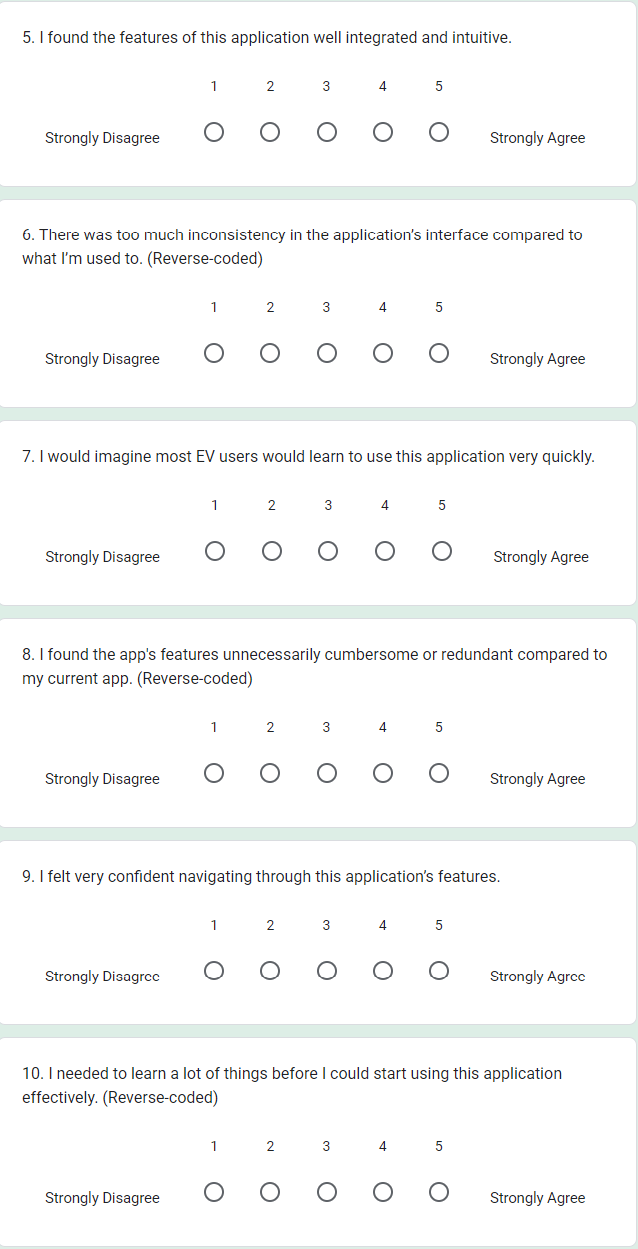Choose rating 1 for question 7
This screenshot has height=1249, width=638.
(x=215, y=551)
